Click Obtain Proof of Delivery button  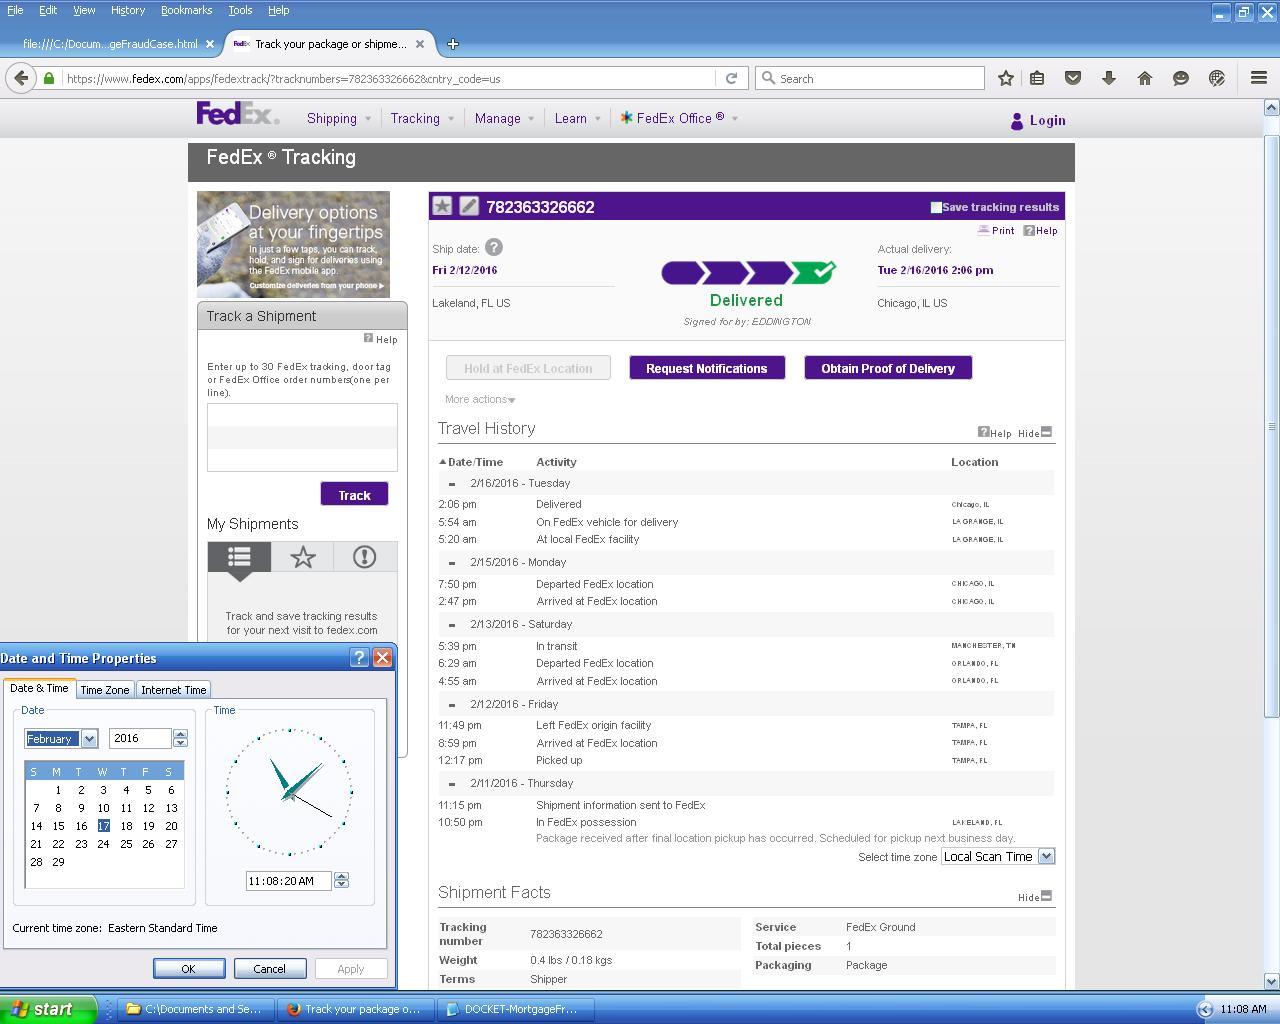(x=888, y=368)
